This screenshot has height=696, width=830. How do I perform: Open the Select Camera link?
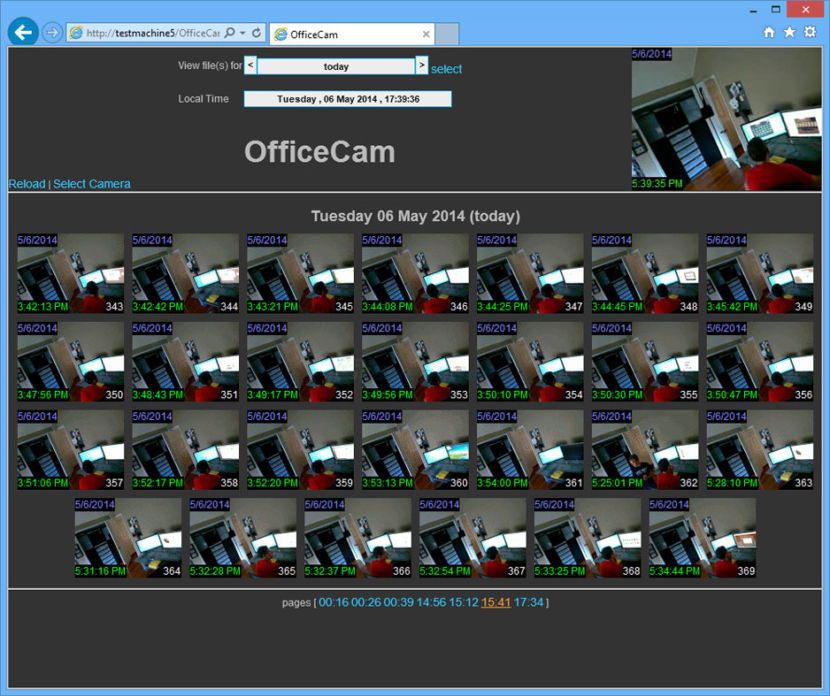92,184
